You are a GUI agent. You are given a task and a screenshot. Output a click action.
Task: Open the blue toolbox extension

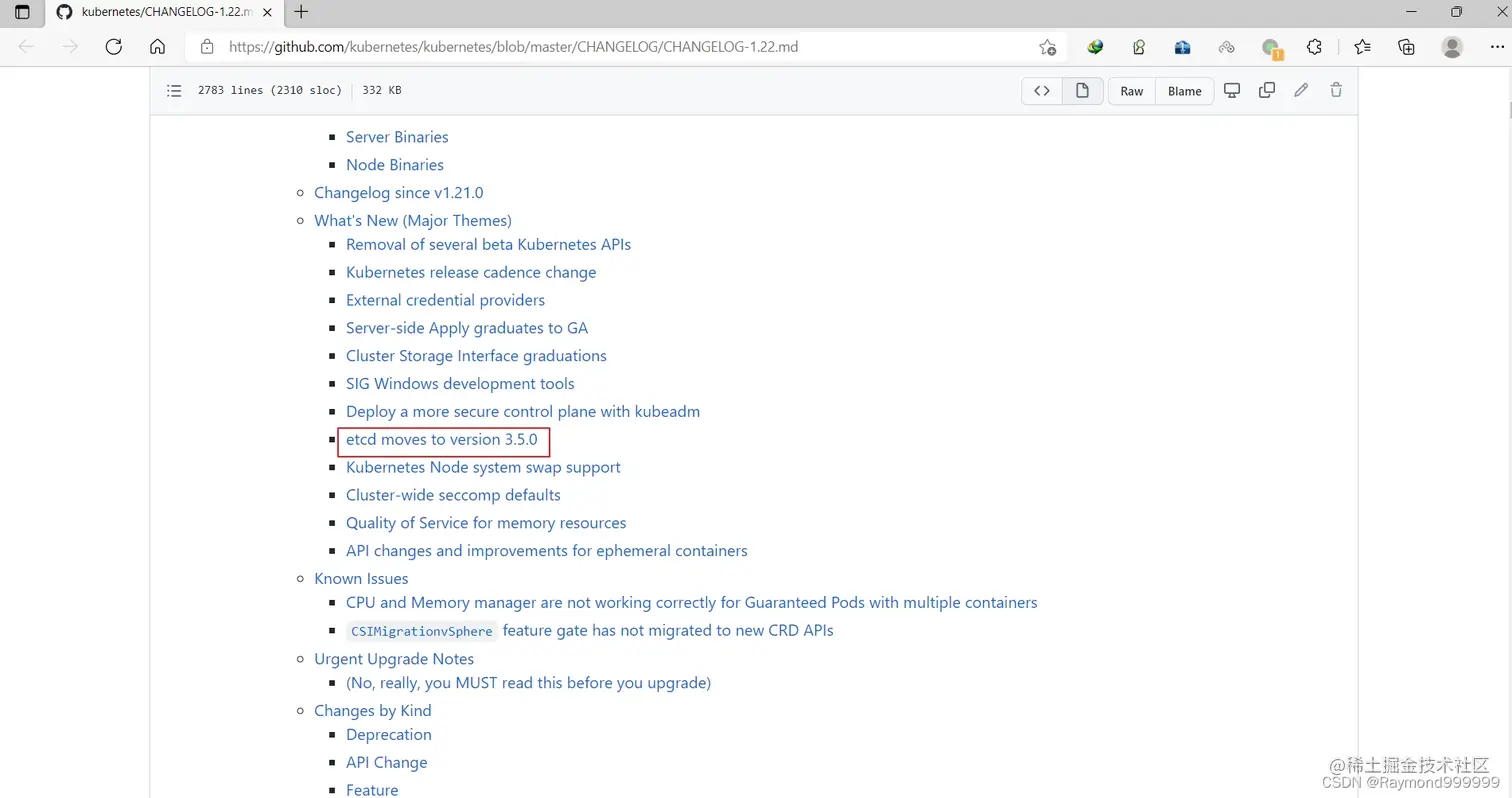pos(1183,46)
